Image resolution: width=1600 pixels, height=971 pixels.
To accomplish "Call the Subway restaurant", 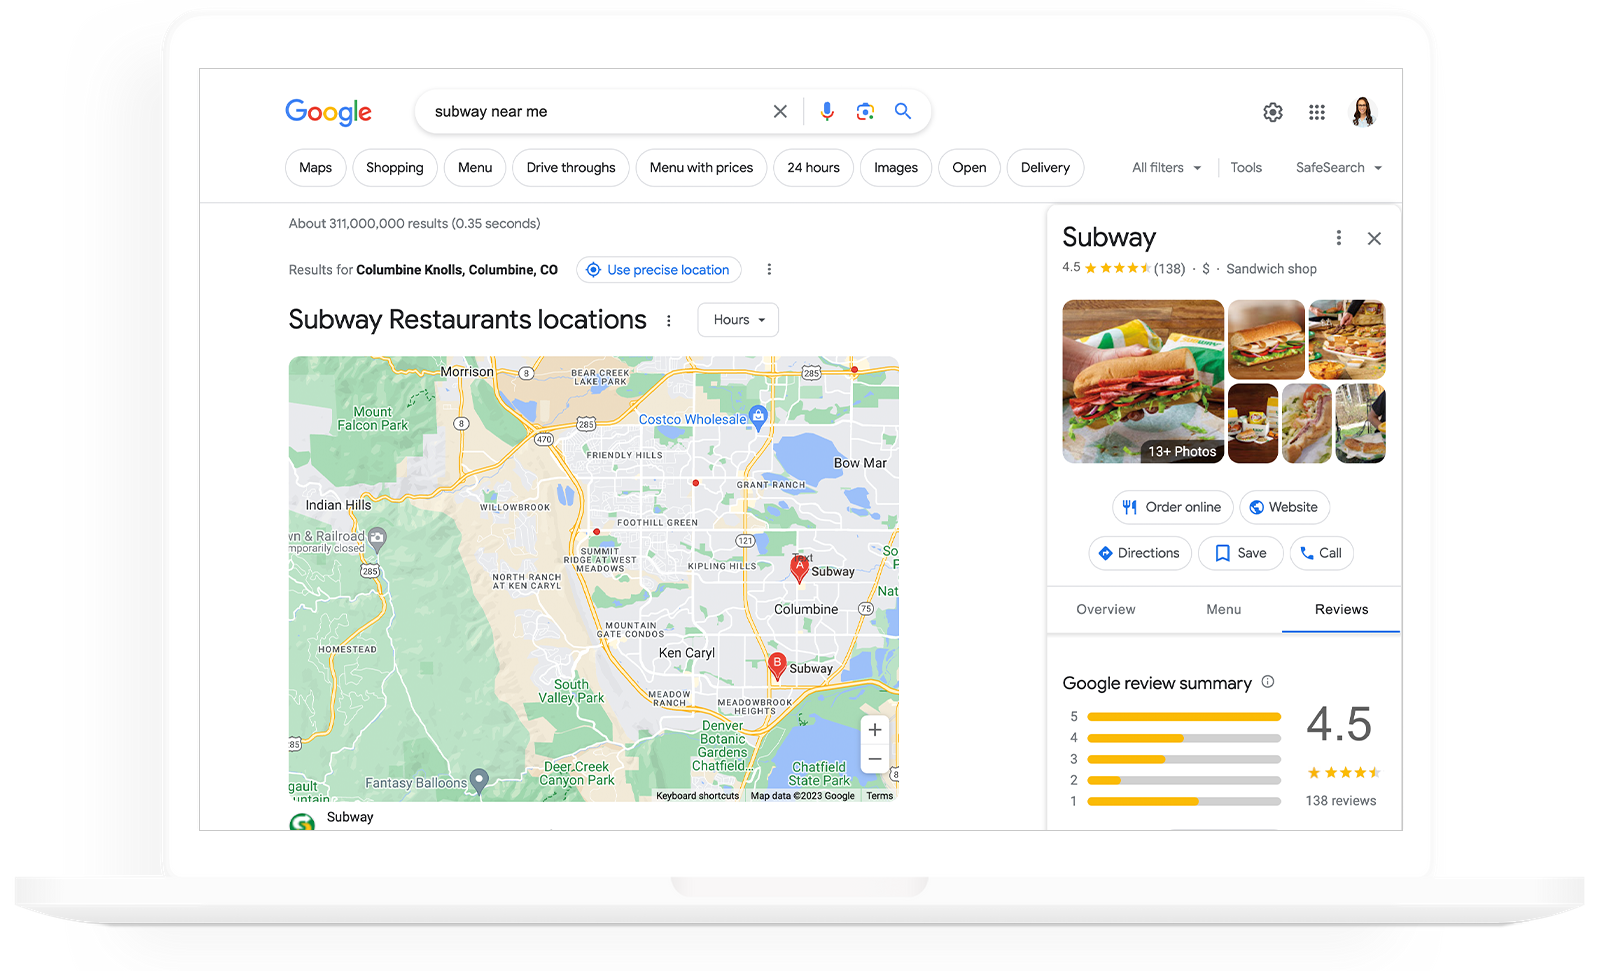I will [1321, 553].
